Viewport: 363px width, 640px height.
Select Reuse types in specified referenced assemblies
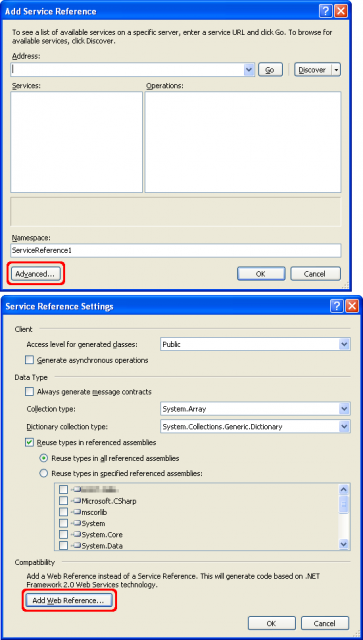[x=45, y=474]
